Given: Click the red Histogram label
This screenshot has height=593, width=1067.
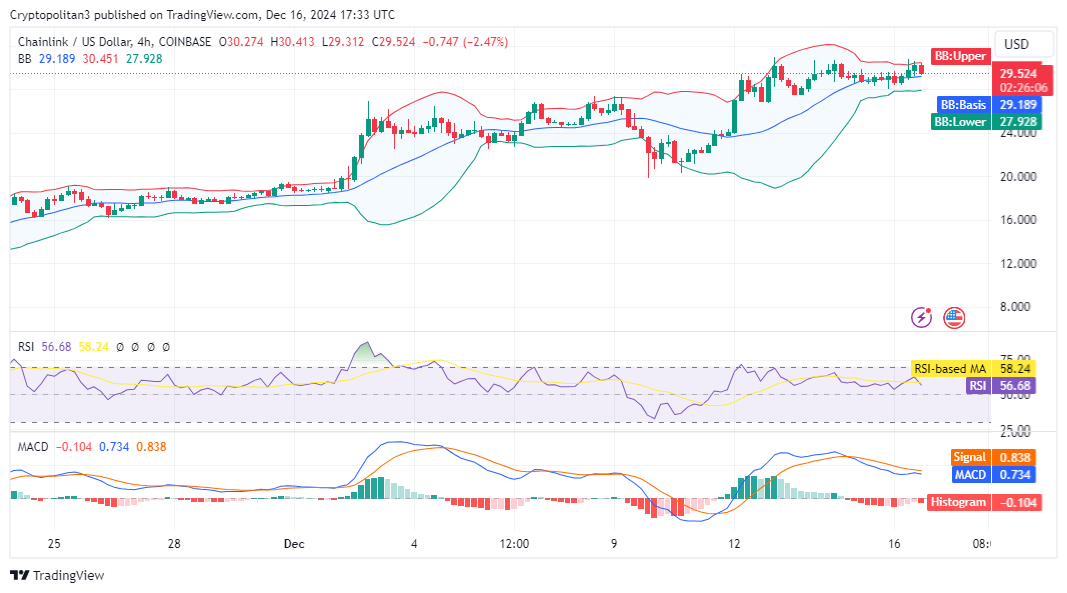Looking at the screenshot, I should [958, 502].
